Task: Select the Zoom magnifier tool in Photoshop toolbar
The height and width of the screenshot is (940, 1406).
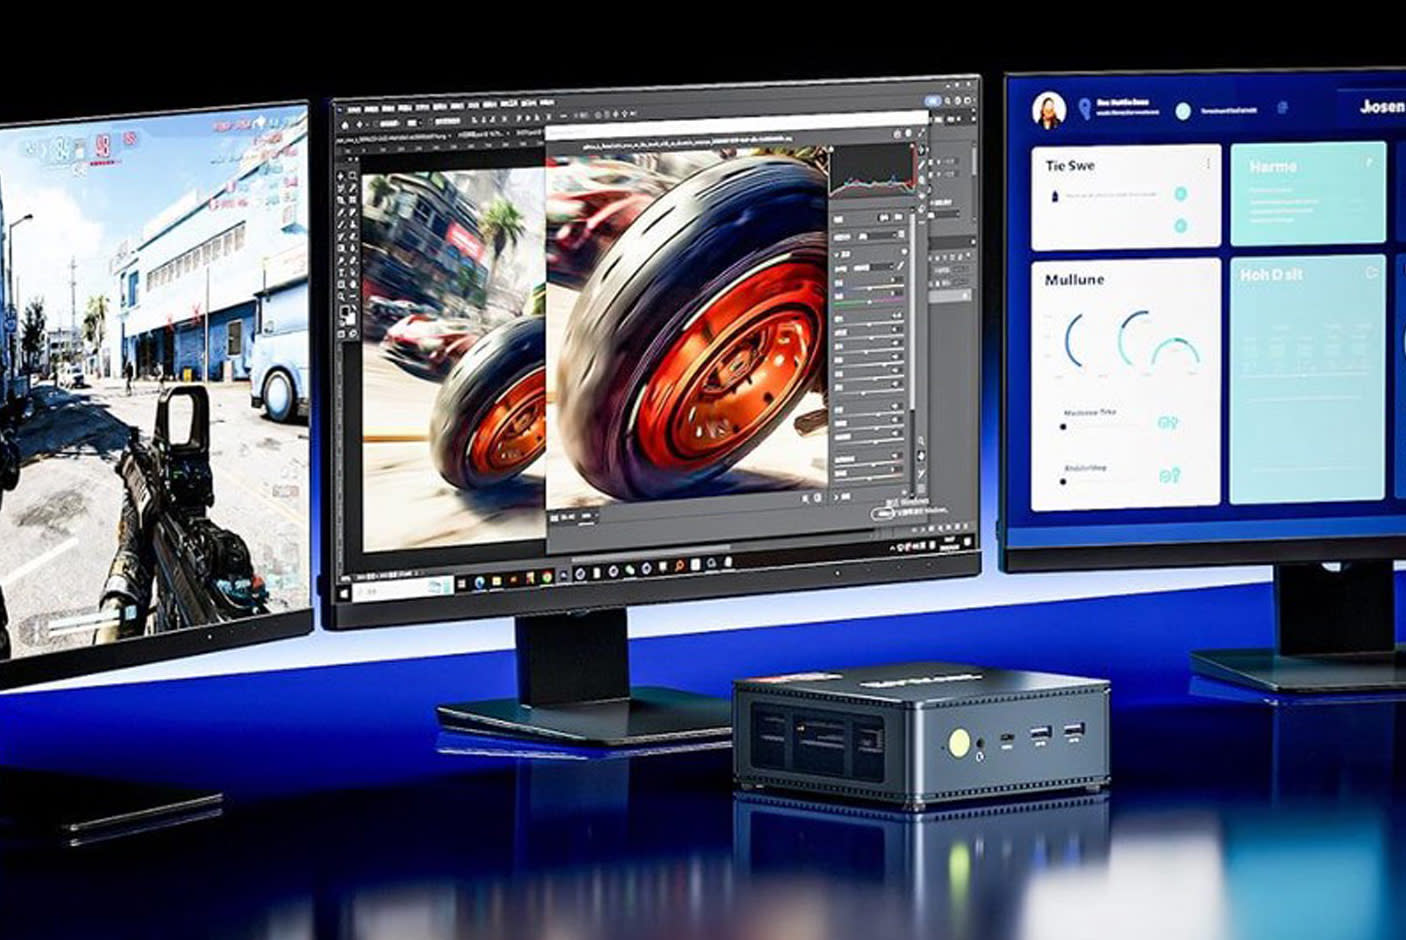Action: [341, 296]
